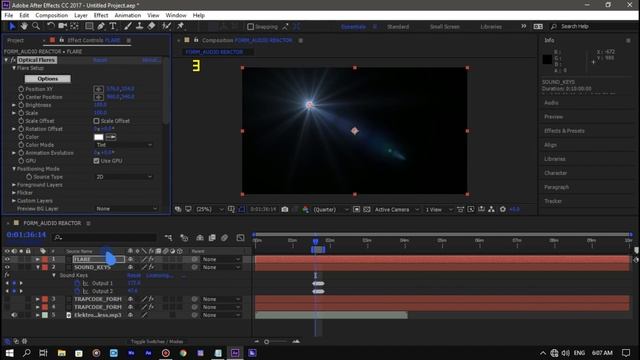Open the Source Type 2D dropdown
The image size is (640, 360).
click(x=124, y=177)
